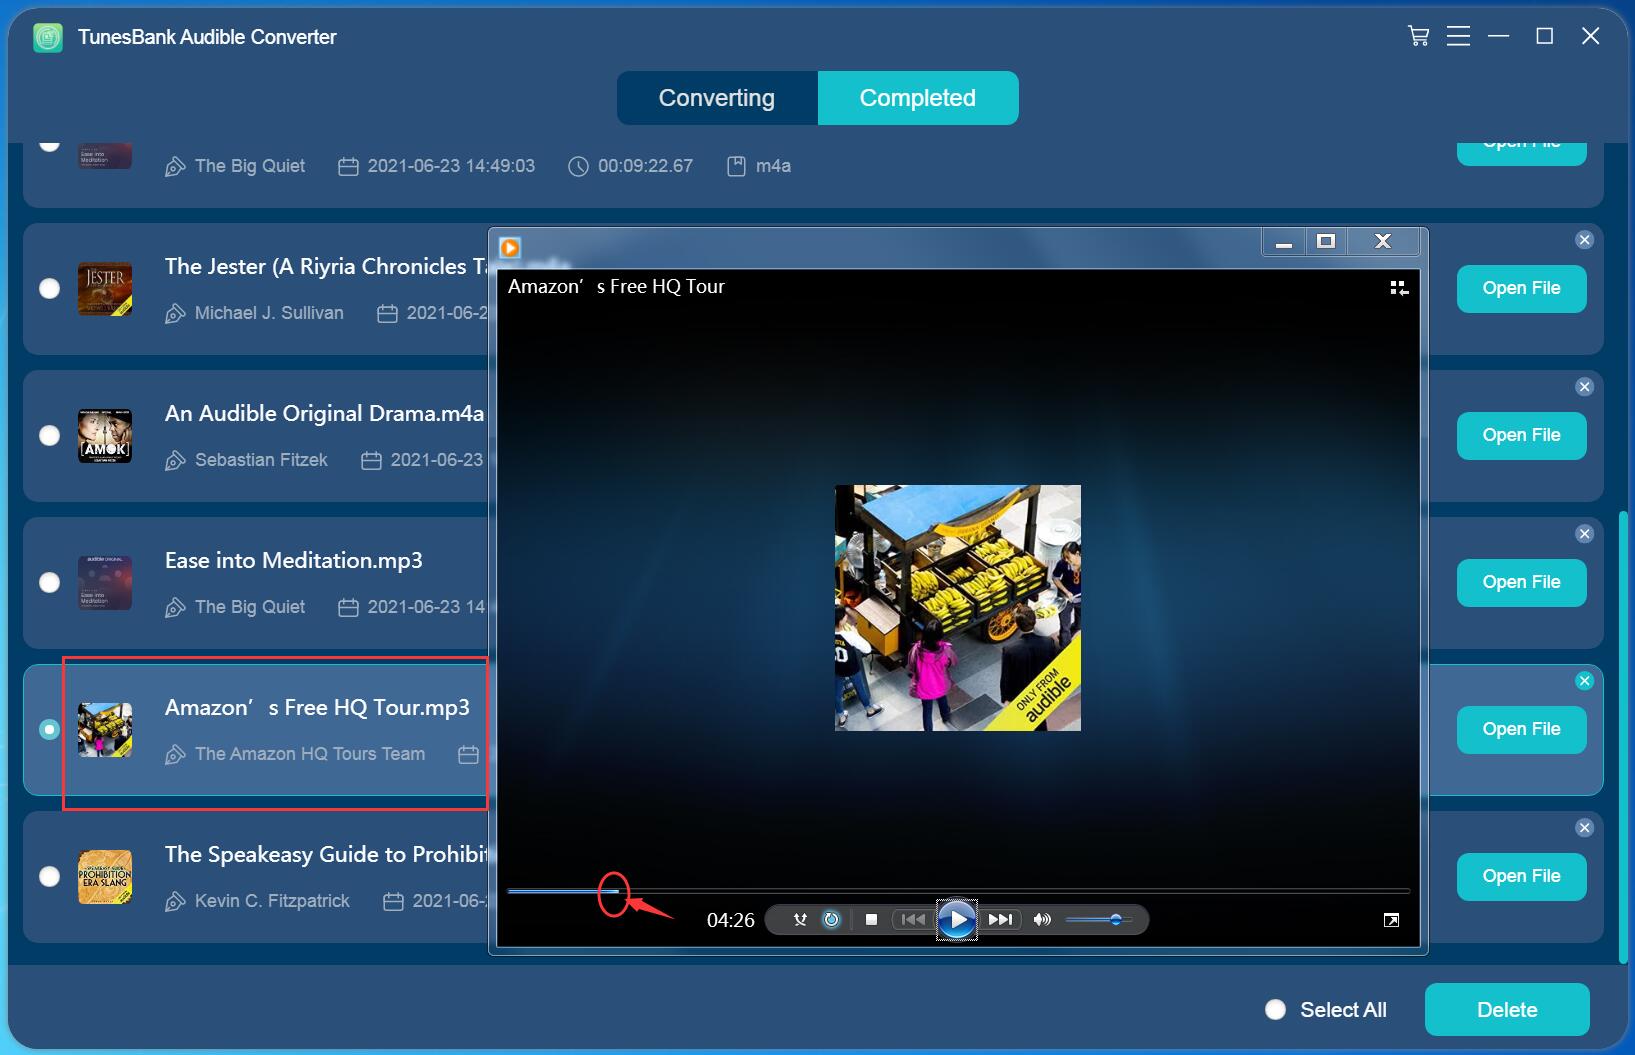
Task: Mute the media player volume
Action: click(1042, 920)
